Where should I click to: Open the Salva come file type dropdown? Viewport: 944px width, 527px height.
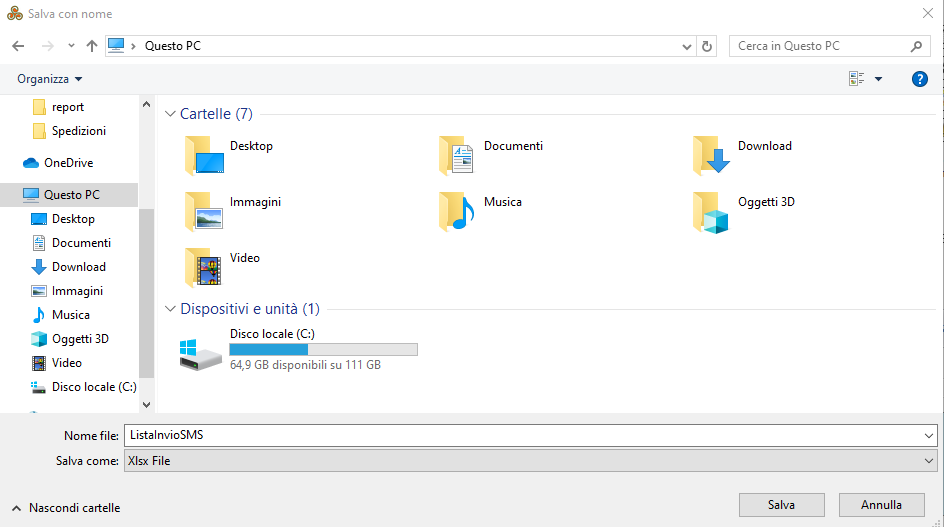(530, 461)
